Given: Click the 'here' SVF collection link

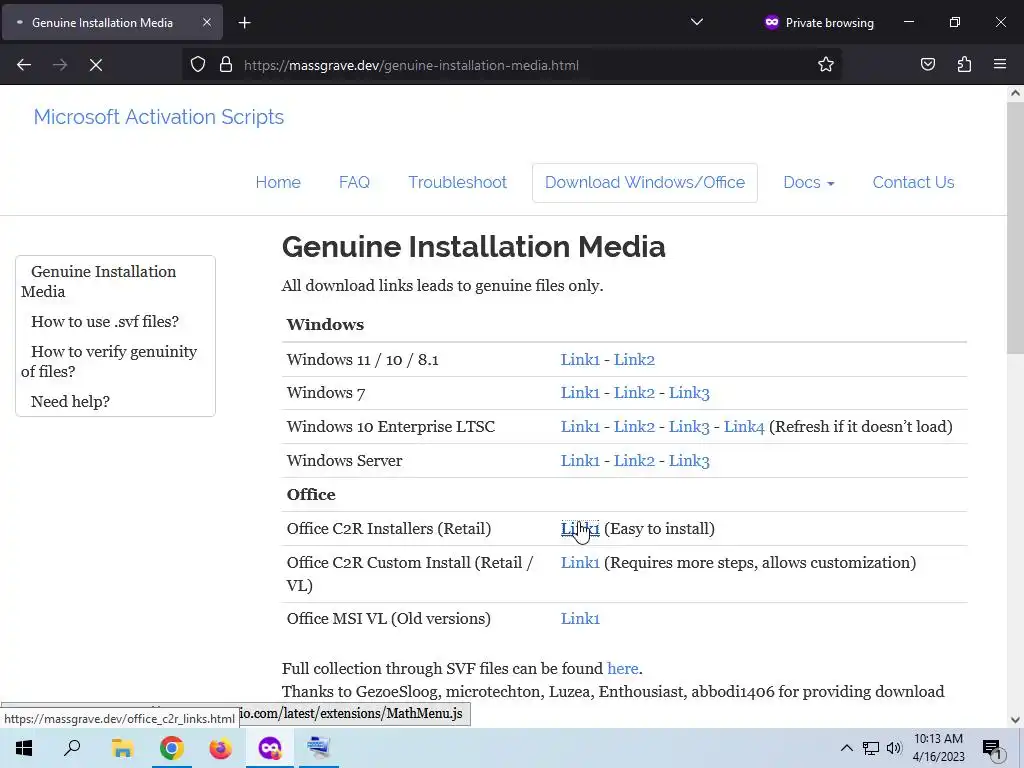Looking at the screenshot, I should [x=622, y=669].
